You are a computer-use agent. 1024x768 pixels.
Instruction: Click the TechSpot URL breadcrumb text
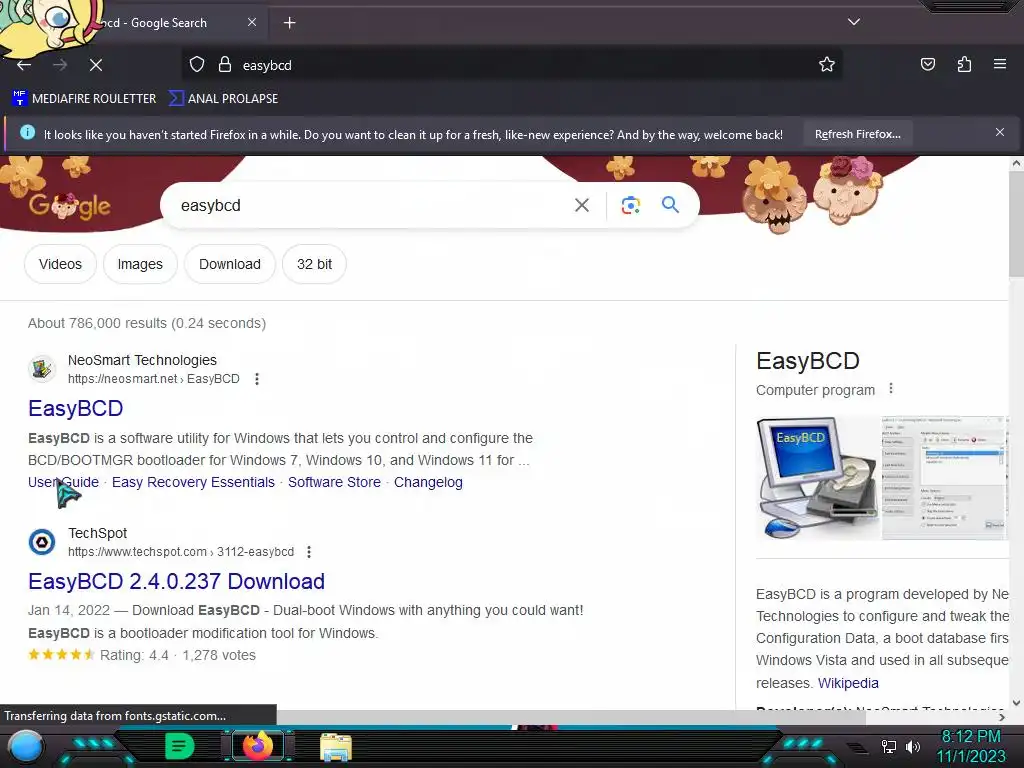click(181, 552)
